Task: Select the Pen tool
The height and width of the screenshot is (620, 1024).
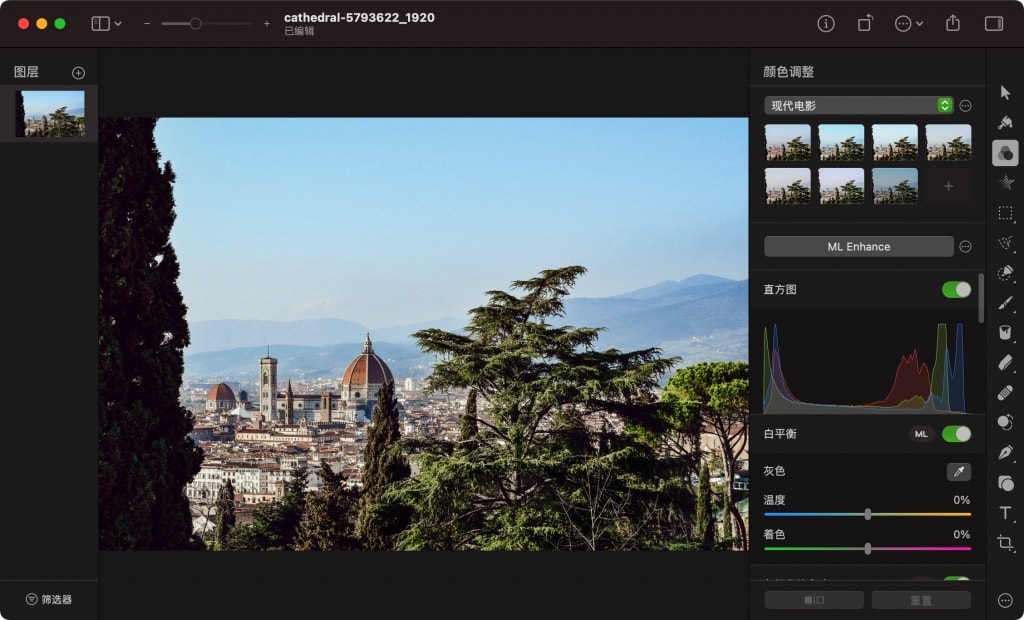Action: point(1005,452)
